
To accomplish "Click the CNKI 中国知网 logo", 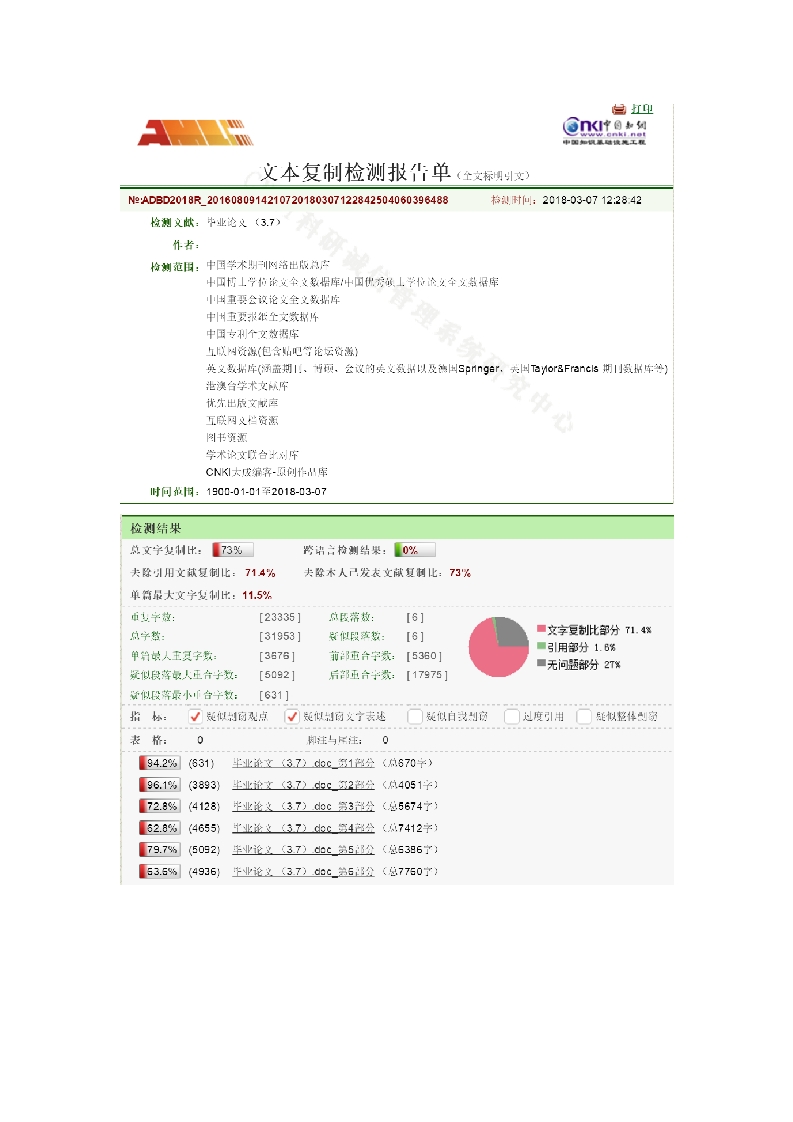I will 604,131.
